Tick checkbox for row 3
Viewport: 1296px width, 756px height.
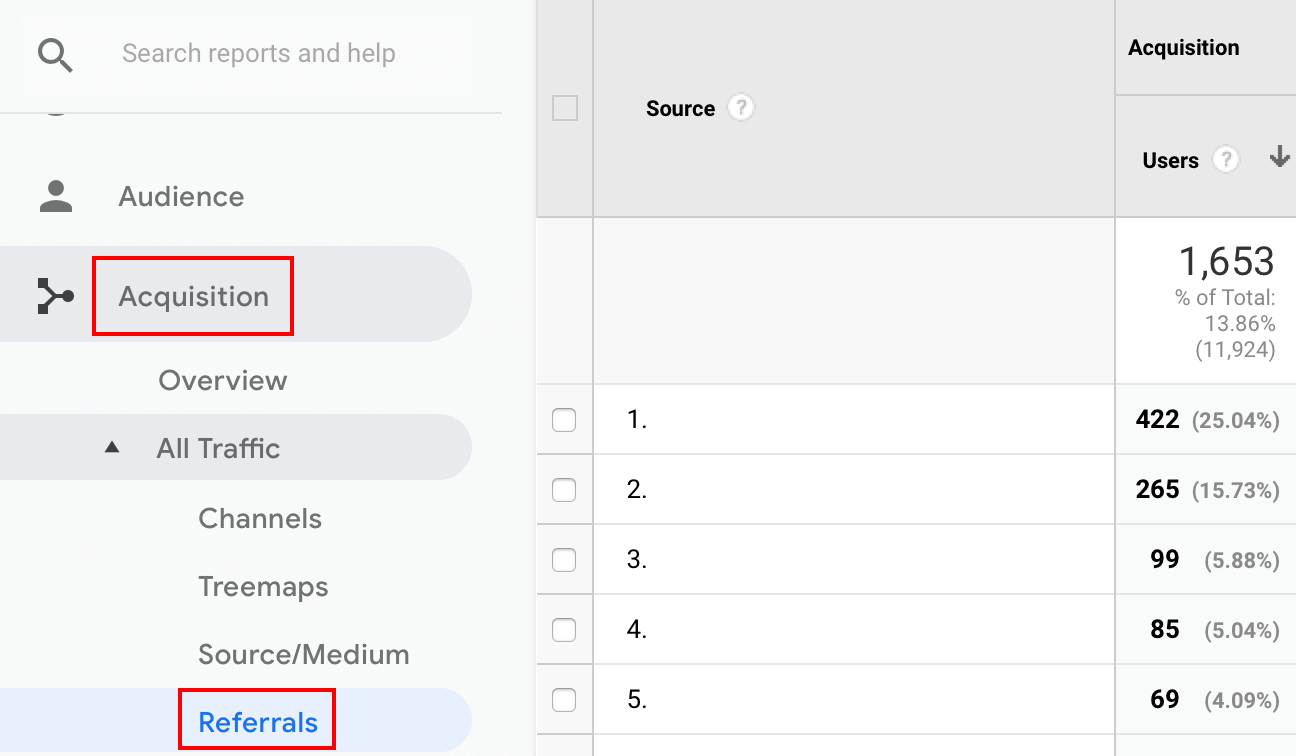coord(564,560)
